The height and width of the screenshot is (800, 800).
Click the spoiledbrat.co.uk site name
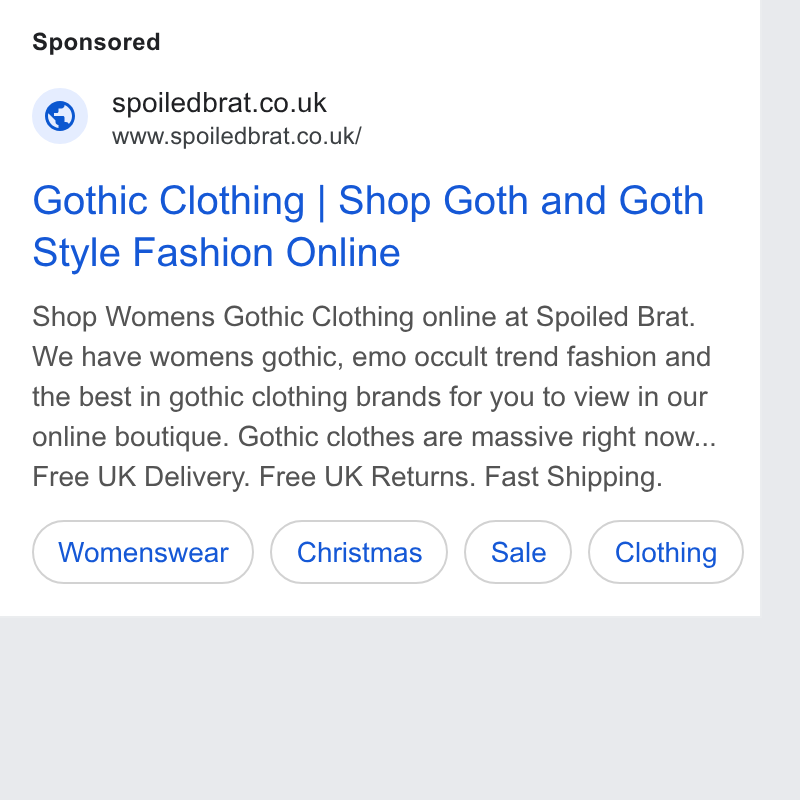coord(219,103)
